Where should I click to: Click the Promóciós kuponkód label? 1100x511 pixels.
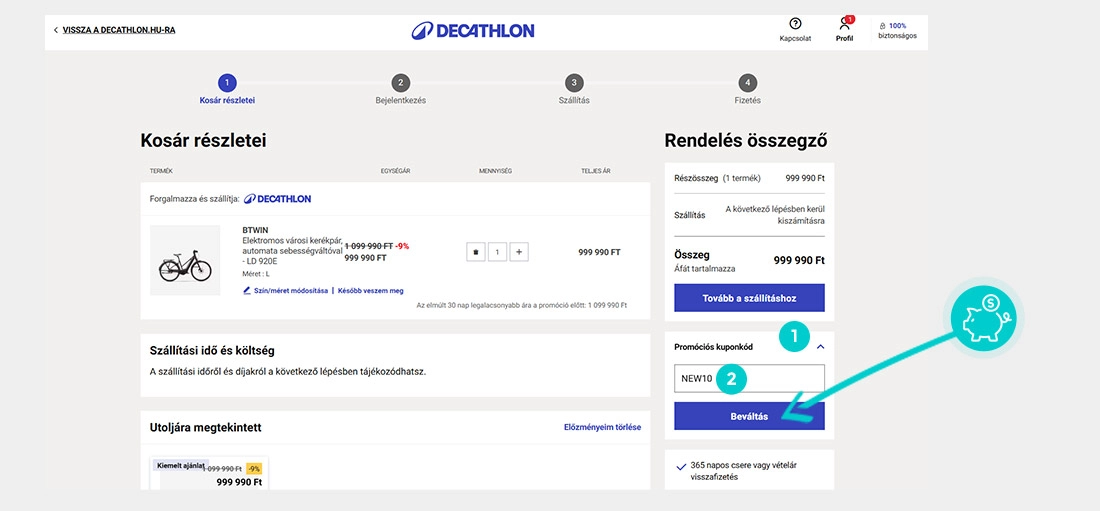tap(713, 347)
